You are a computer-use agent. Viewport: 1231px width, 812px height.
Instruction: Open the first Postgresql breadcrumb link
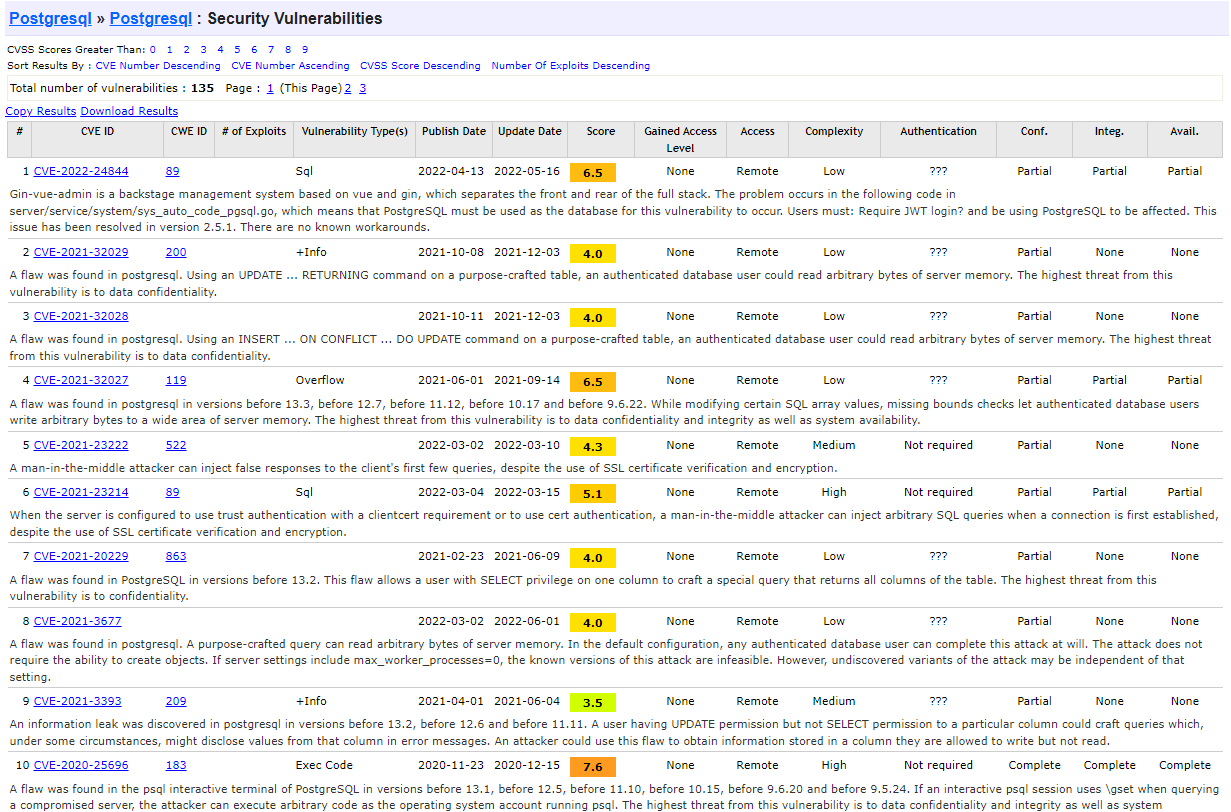(50, 18)
